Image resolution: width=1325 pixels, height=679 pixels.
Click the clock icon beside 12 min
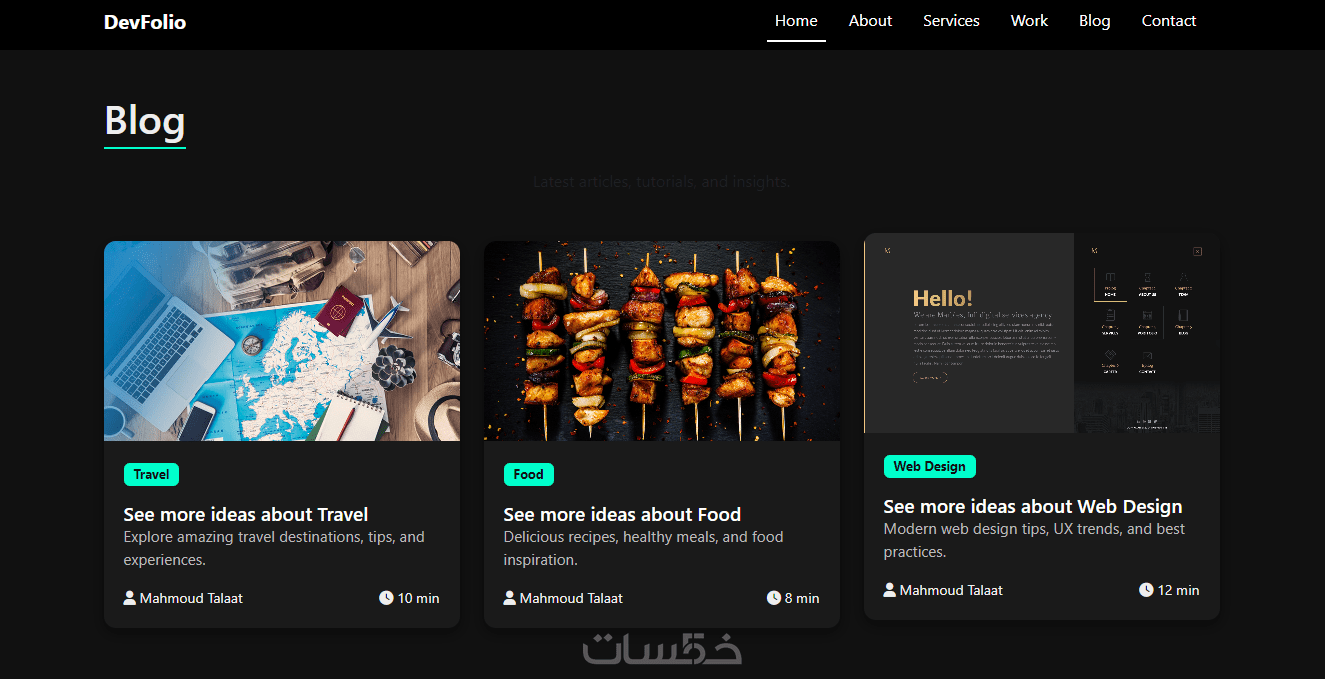(x=1146, y=590)
